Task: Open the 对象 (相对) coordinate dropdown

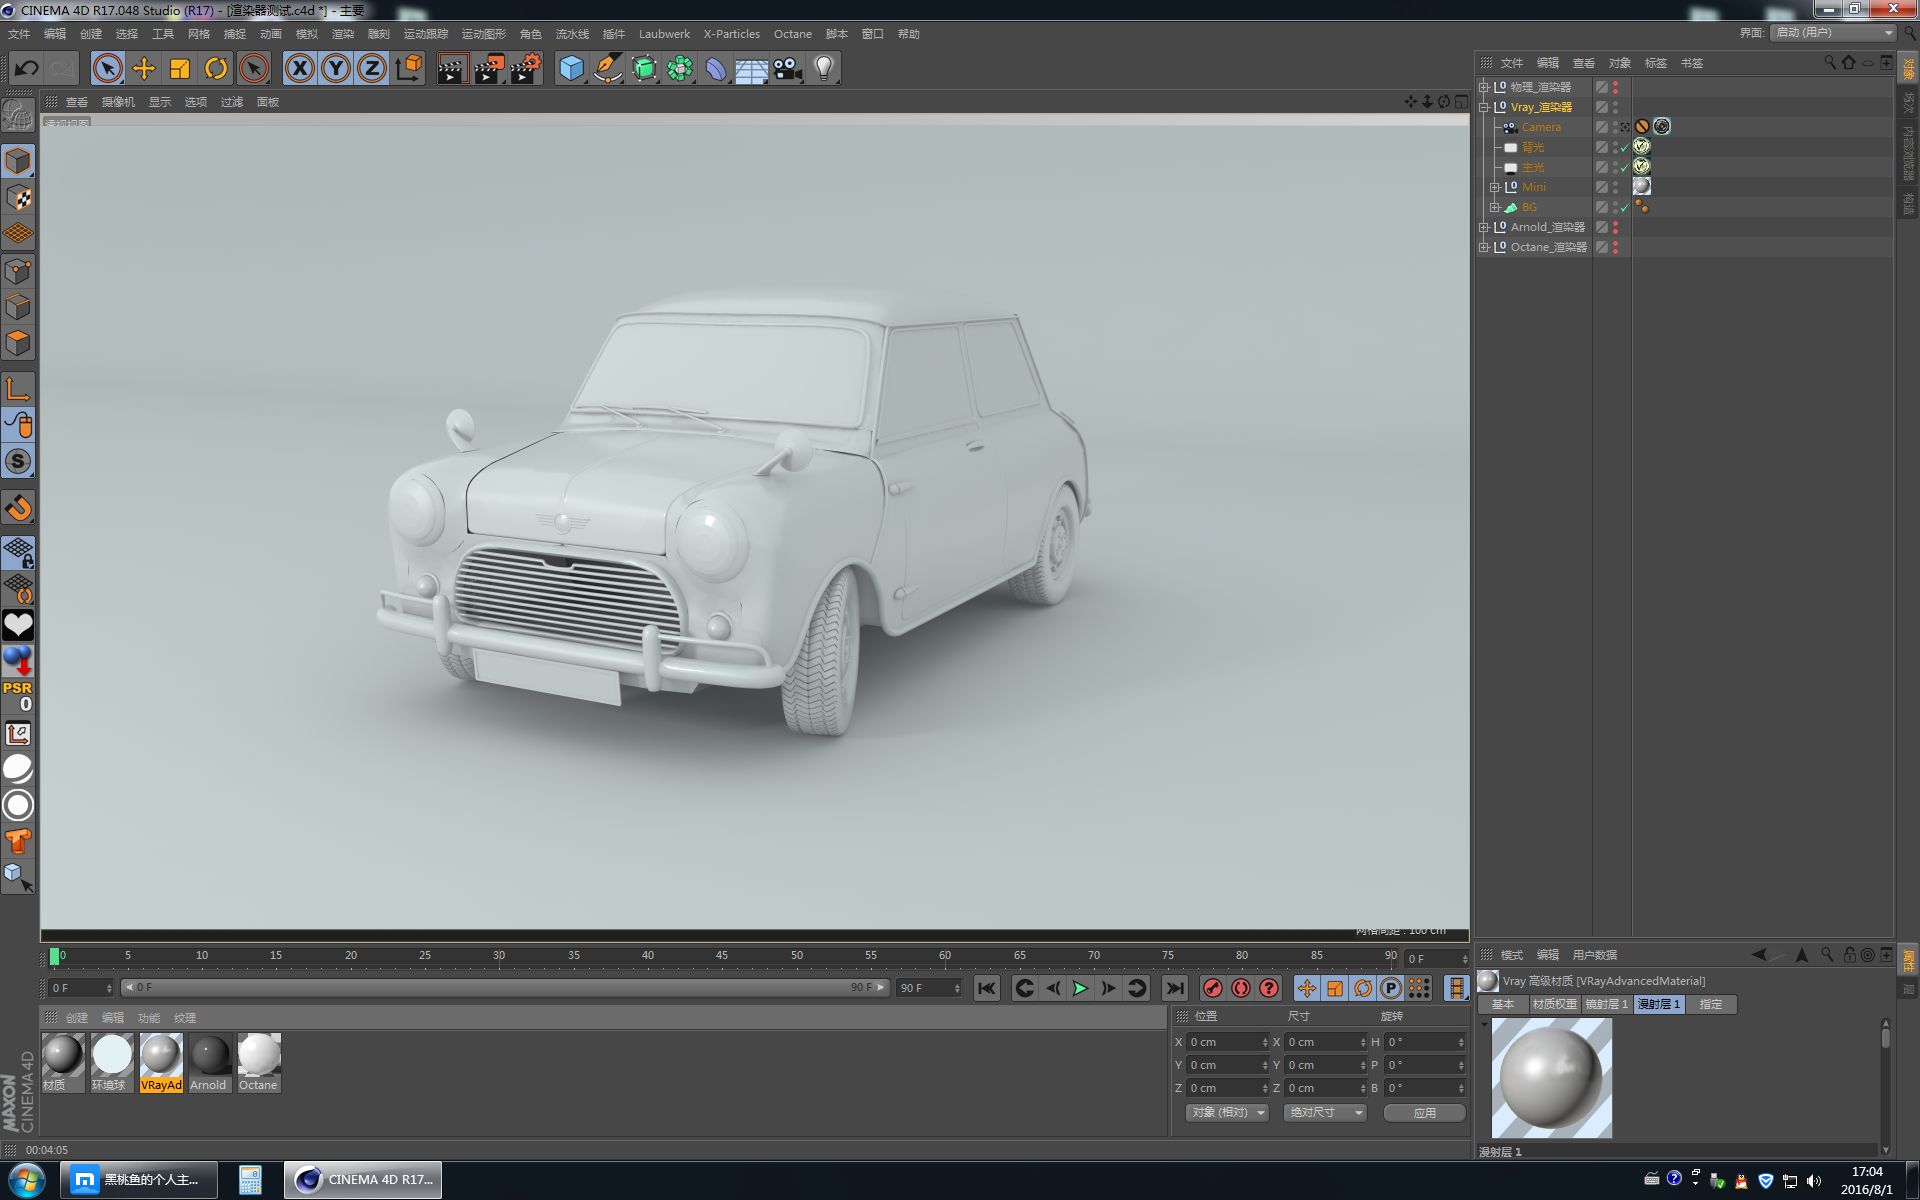Action: [x=1228, y=1112]
